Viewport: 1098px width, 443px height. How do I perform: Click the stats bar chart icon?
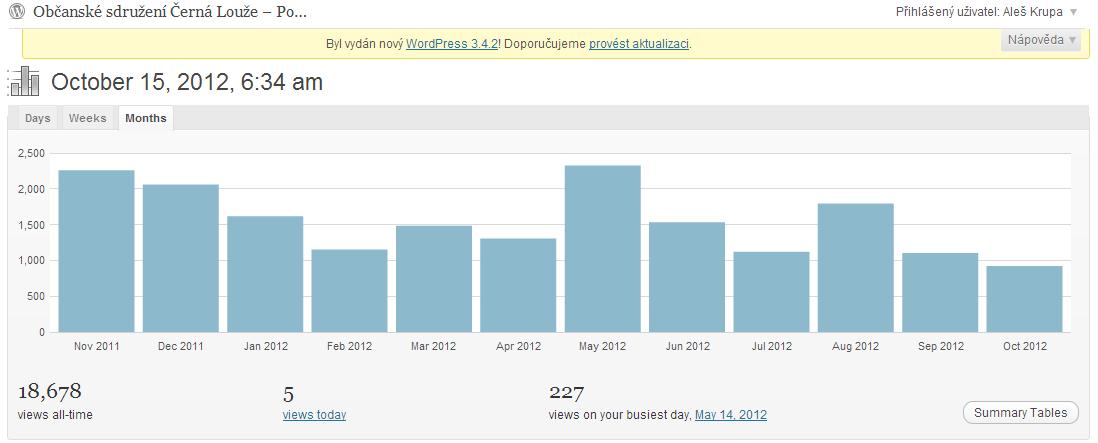coord(24,82)
